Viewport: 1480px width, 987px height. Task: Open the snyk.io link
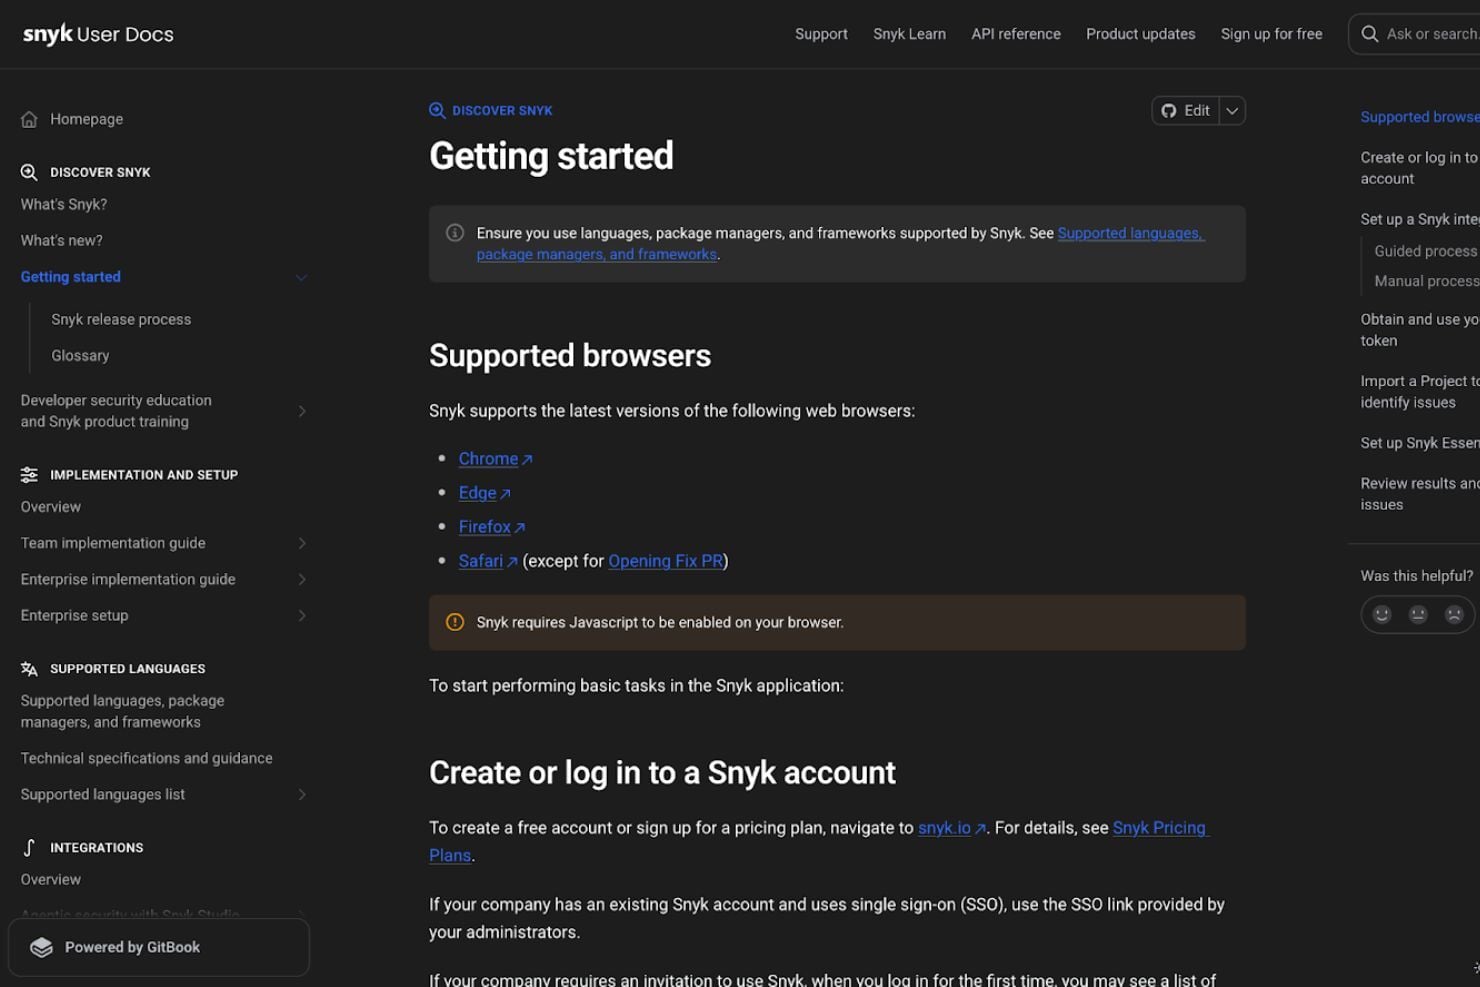952,828
